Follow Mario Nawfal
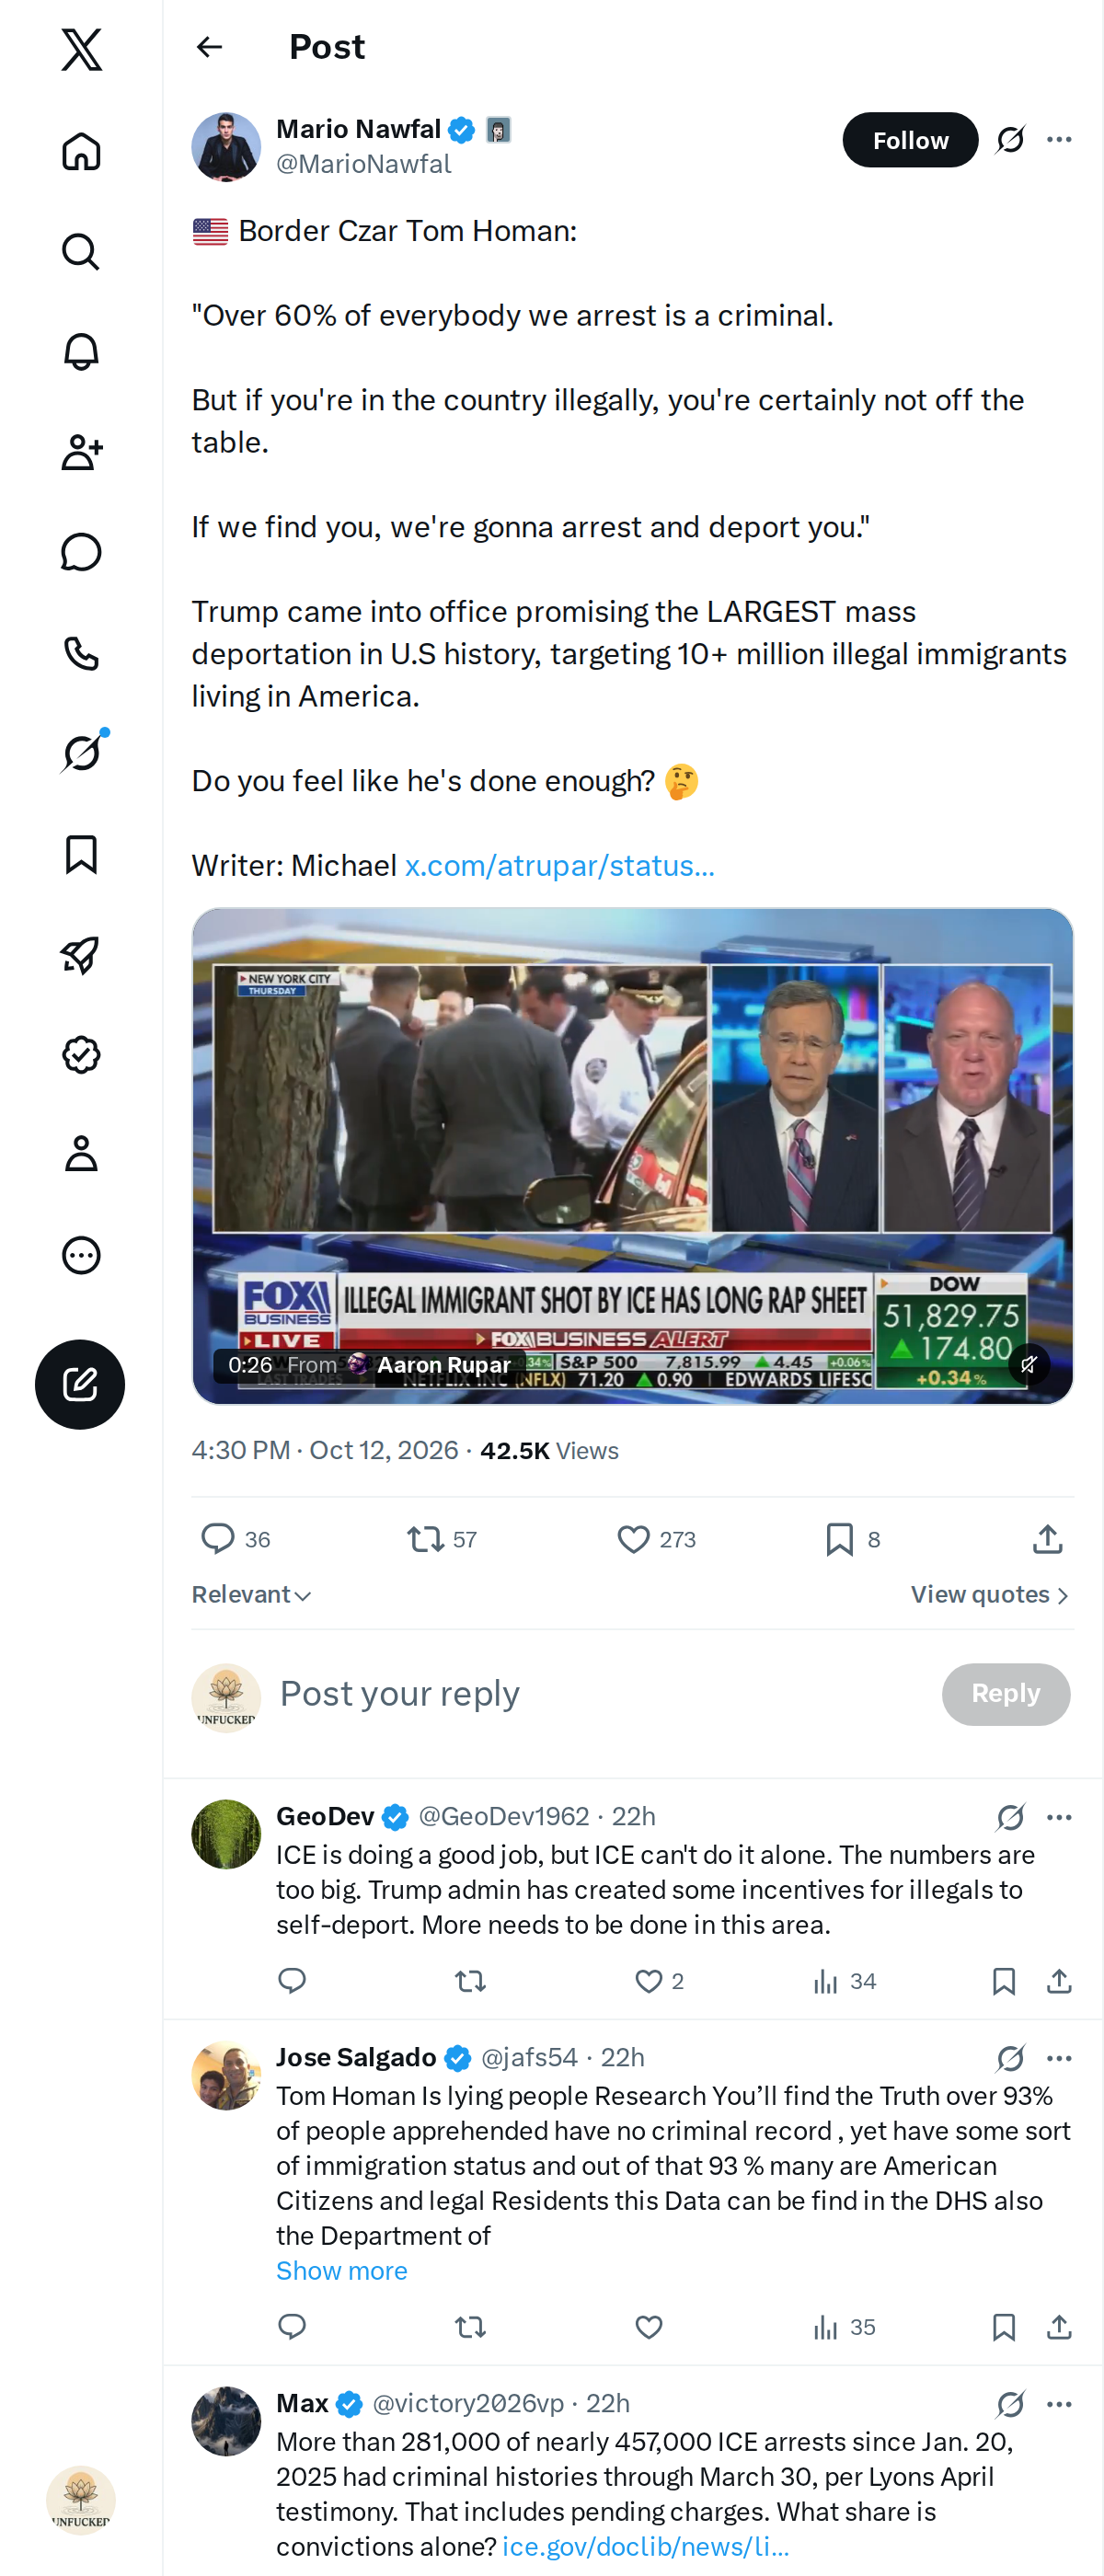Screen dimensions: 1104x2576 click(x=910, y=140)
